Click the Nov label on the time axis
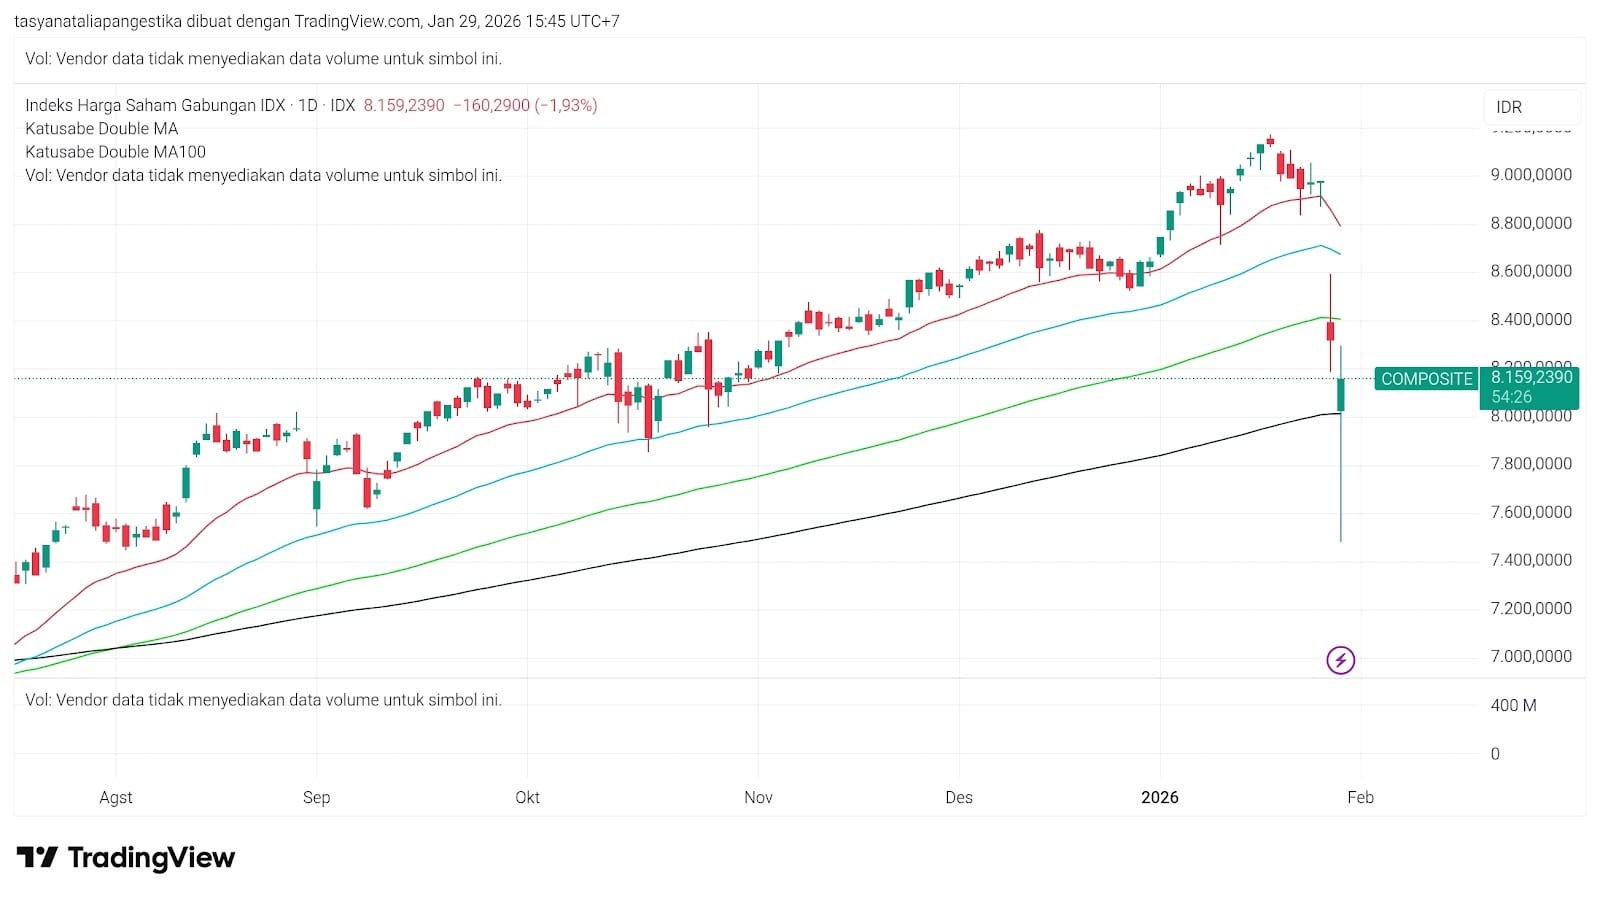1600x899 pixels. [758, 797]
